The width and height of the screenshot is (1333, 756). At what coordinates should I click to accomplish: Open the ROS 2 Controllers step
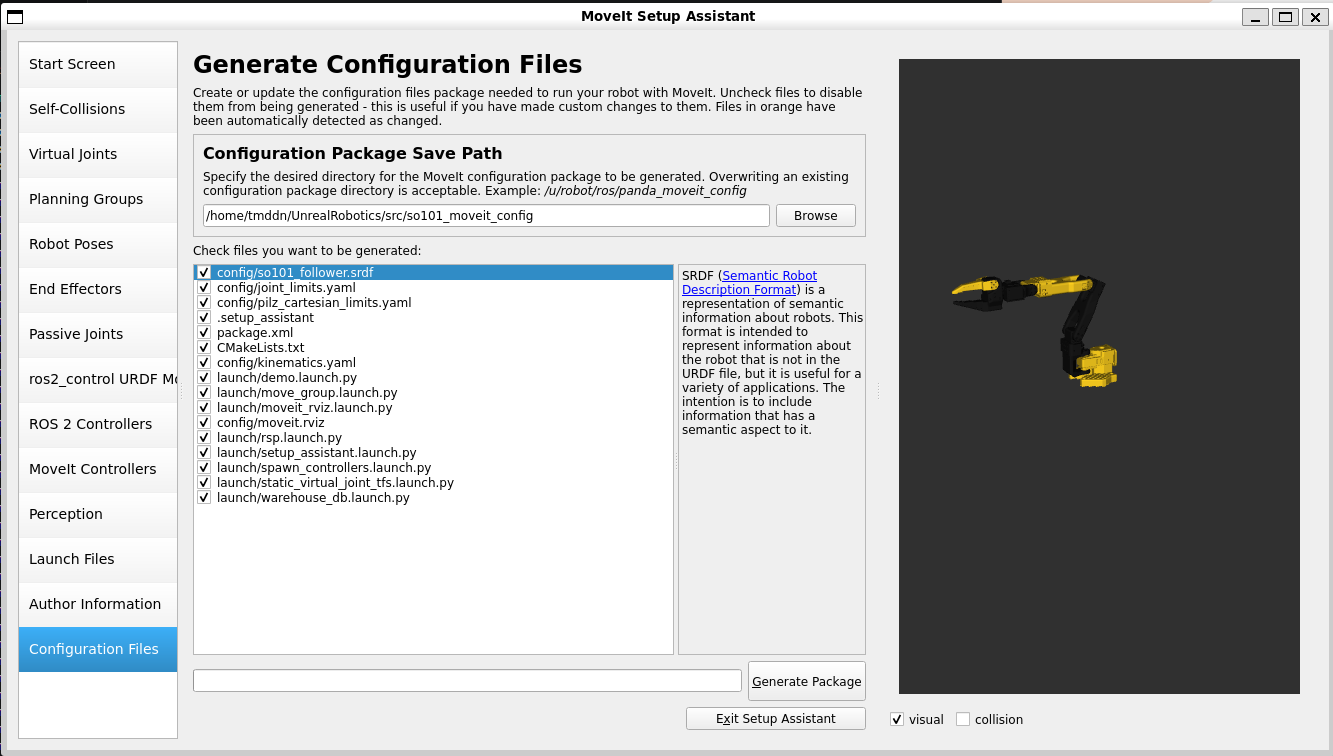(x=98, y=424)
